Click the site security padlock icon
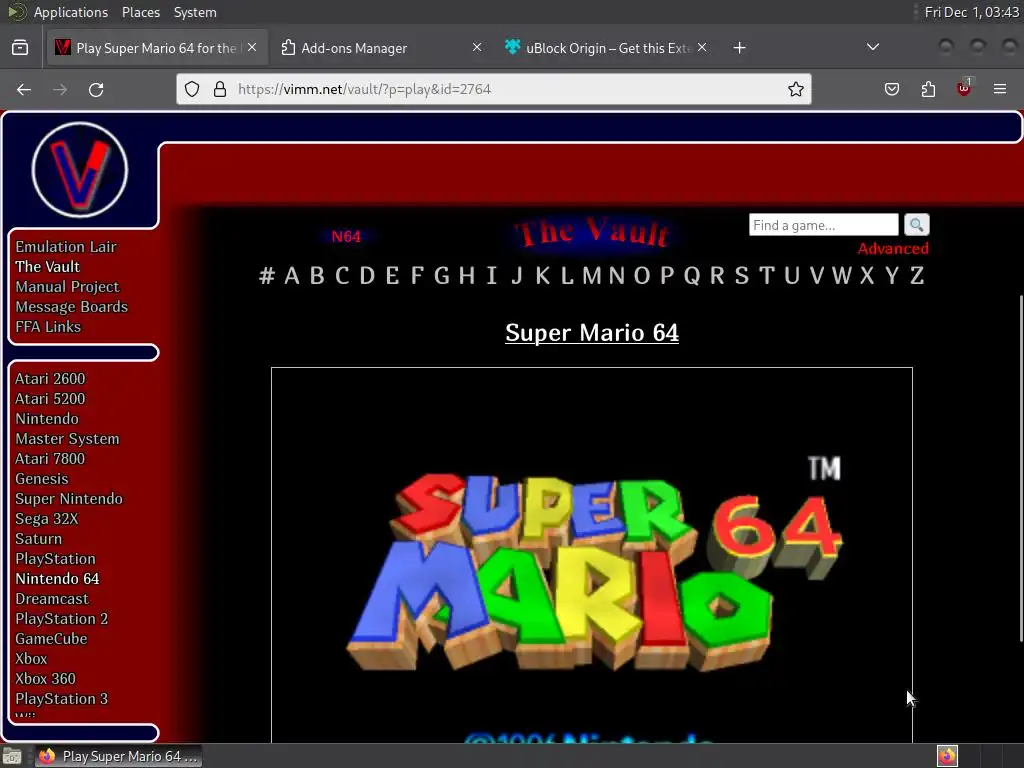 click(220, 89)
